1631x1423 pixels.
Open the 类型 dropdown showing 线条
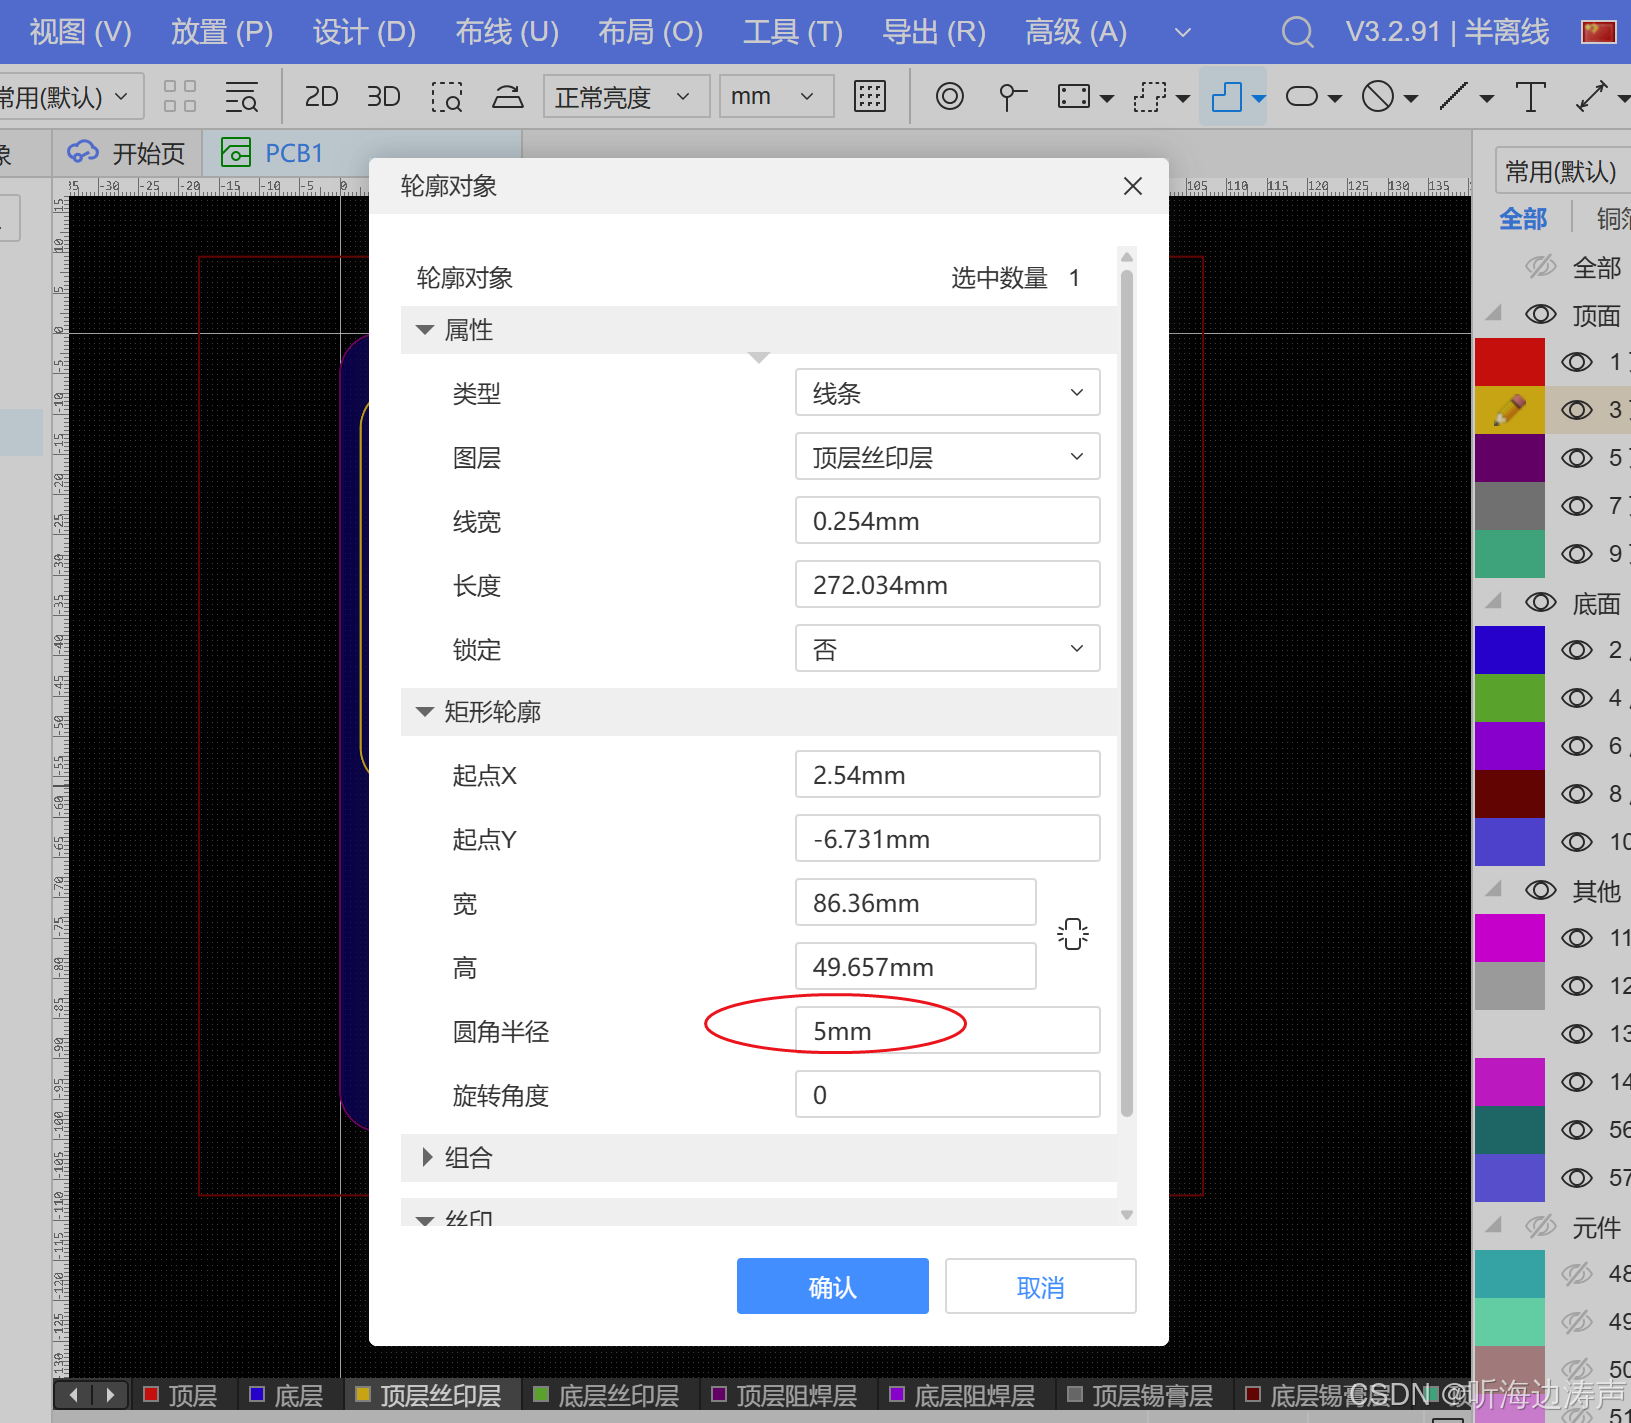point(948,393)
